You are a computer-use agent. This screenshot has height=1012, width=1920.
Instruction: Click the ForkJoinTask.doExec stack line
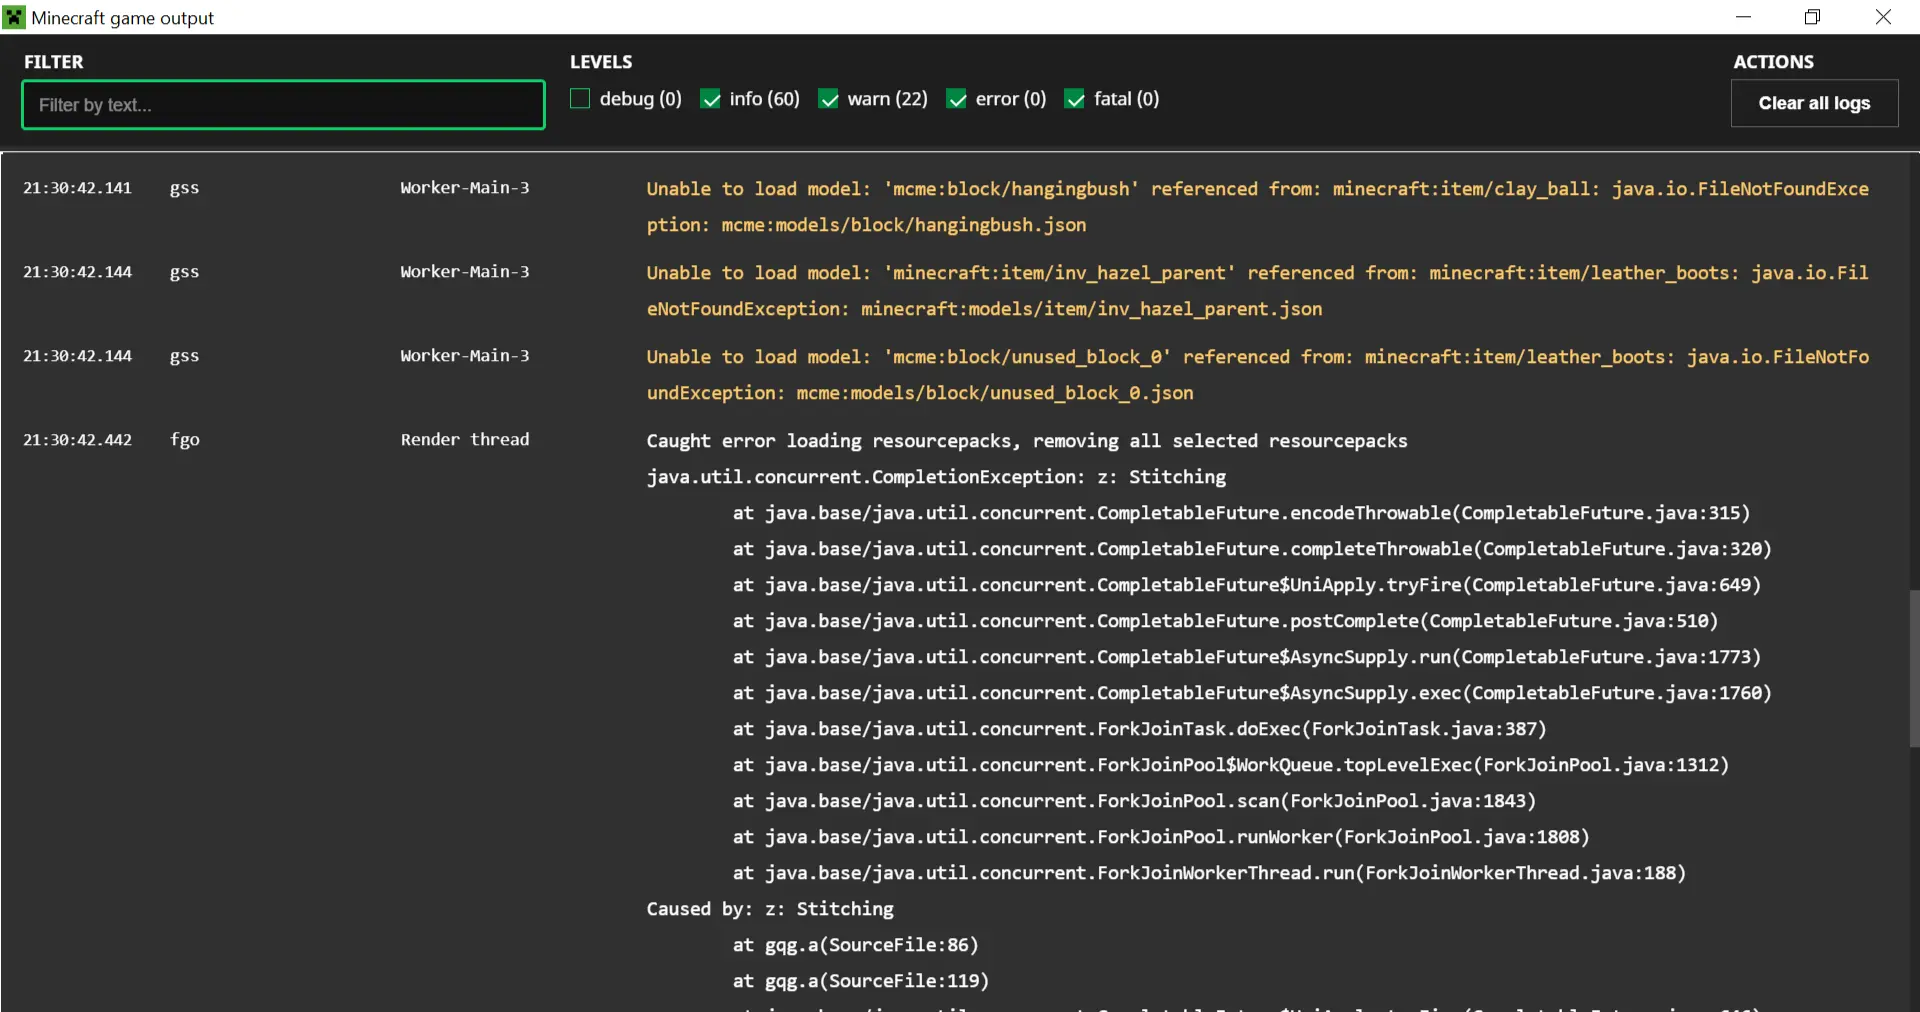1139,729
